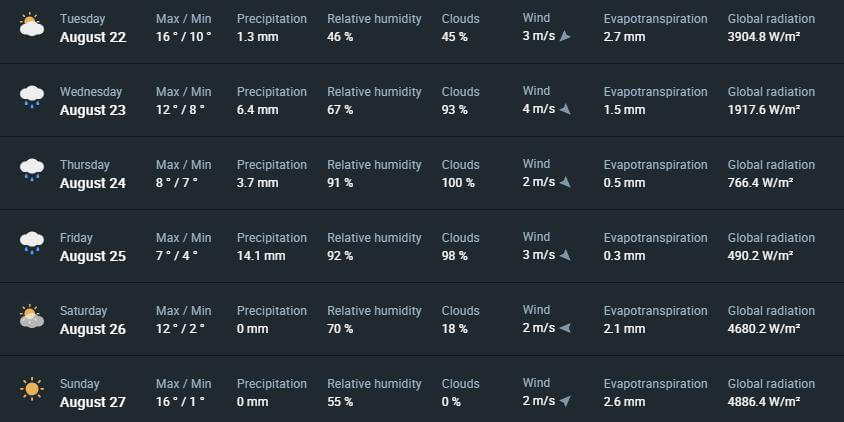The image size is (844, 422).
Task: Click Thursday's 2 m/s wind arrow
Action: click(x=565, y=182)
